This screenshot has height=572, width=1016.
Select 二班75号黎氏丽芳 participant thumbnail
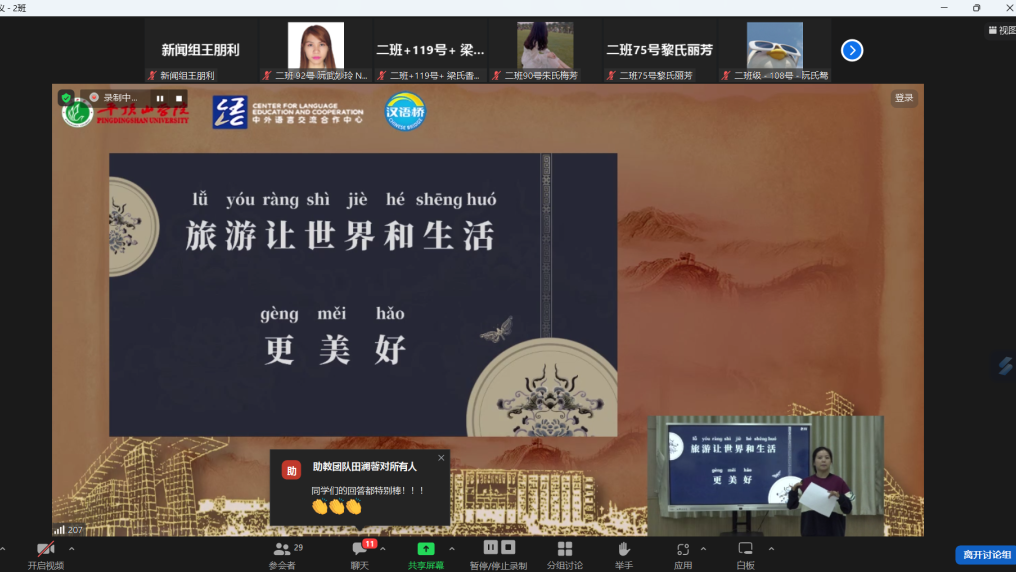pyautogui.click(x=659, y=52)
